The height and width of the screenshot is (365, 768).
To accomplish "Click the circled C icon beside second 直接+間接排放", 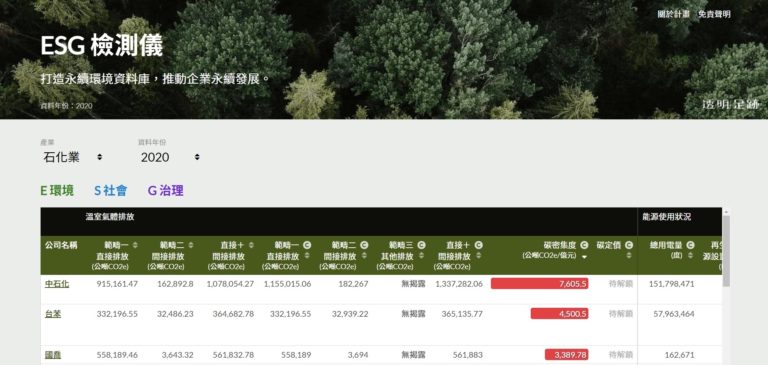I will 479,245.
